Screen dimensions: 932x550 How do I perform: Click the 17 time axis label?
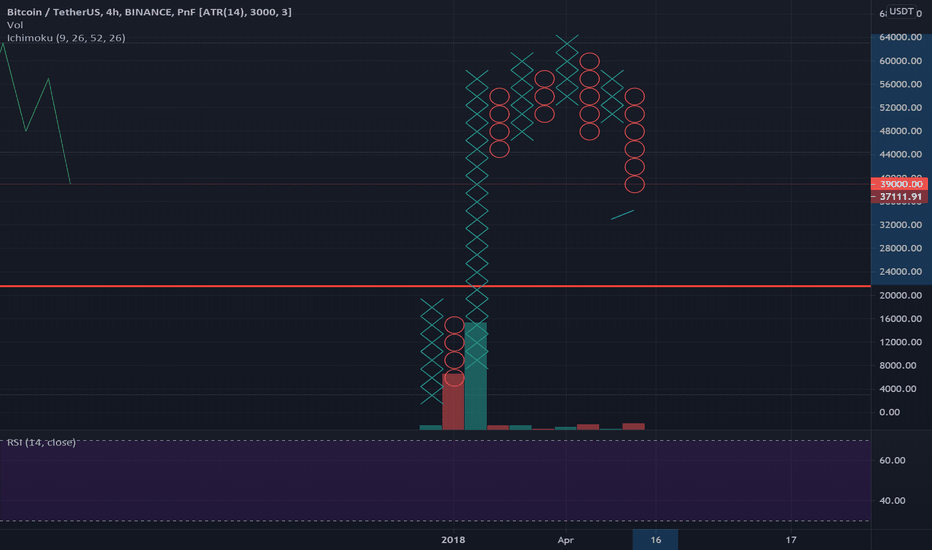coord(791,540)
